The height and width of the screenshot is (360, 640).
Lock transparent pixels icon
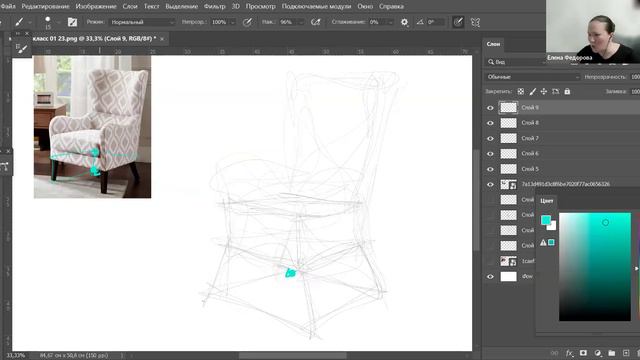pos(521,91)
